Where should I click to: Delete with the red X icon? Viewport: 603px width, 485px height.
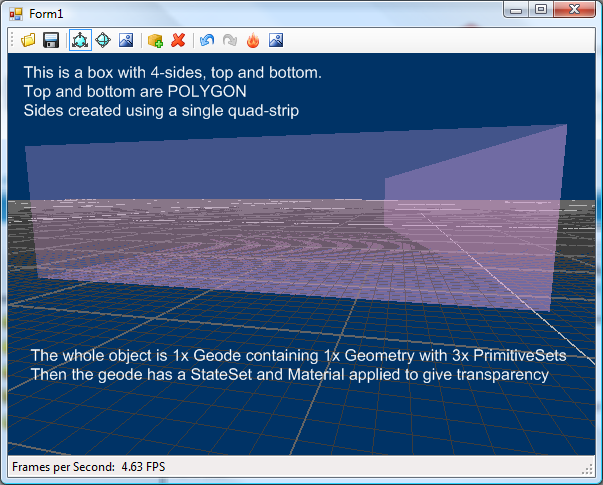point(178,40)
